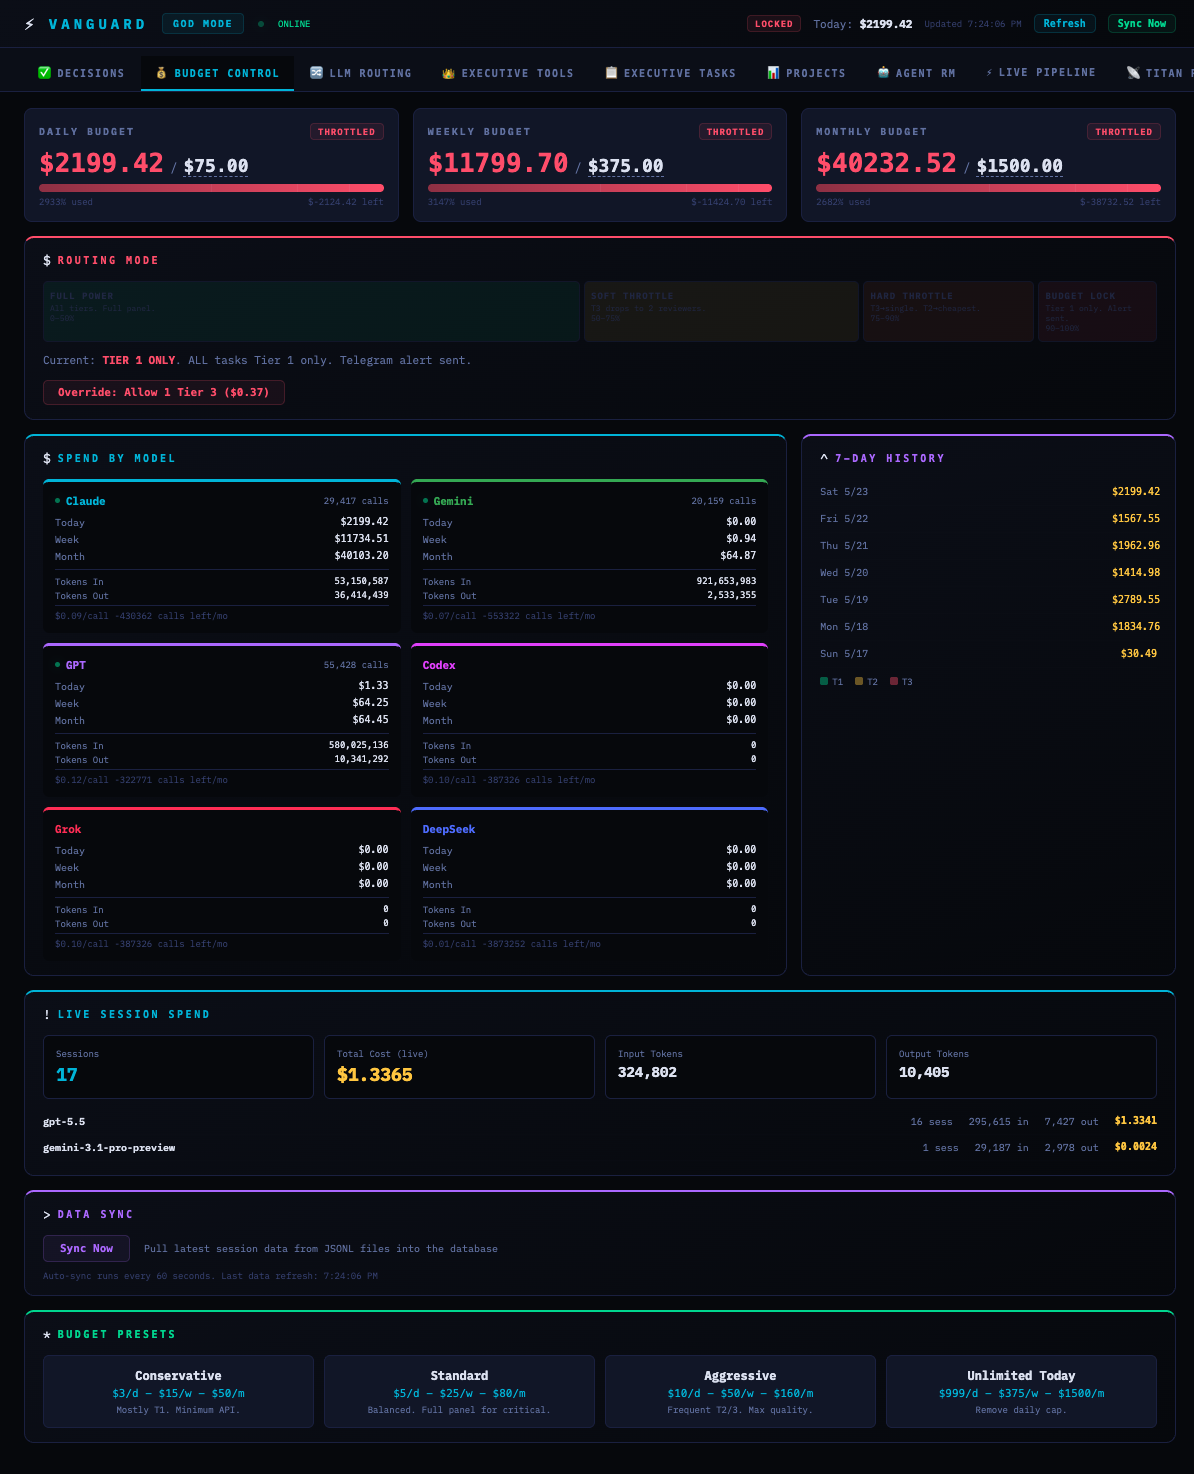Click the red T3 legend swatch
The width and height of the screenshot is (1194, 1474).
(x=894, y=681)
